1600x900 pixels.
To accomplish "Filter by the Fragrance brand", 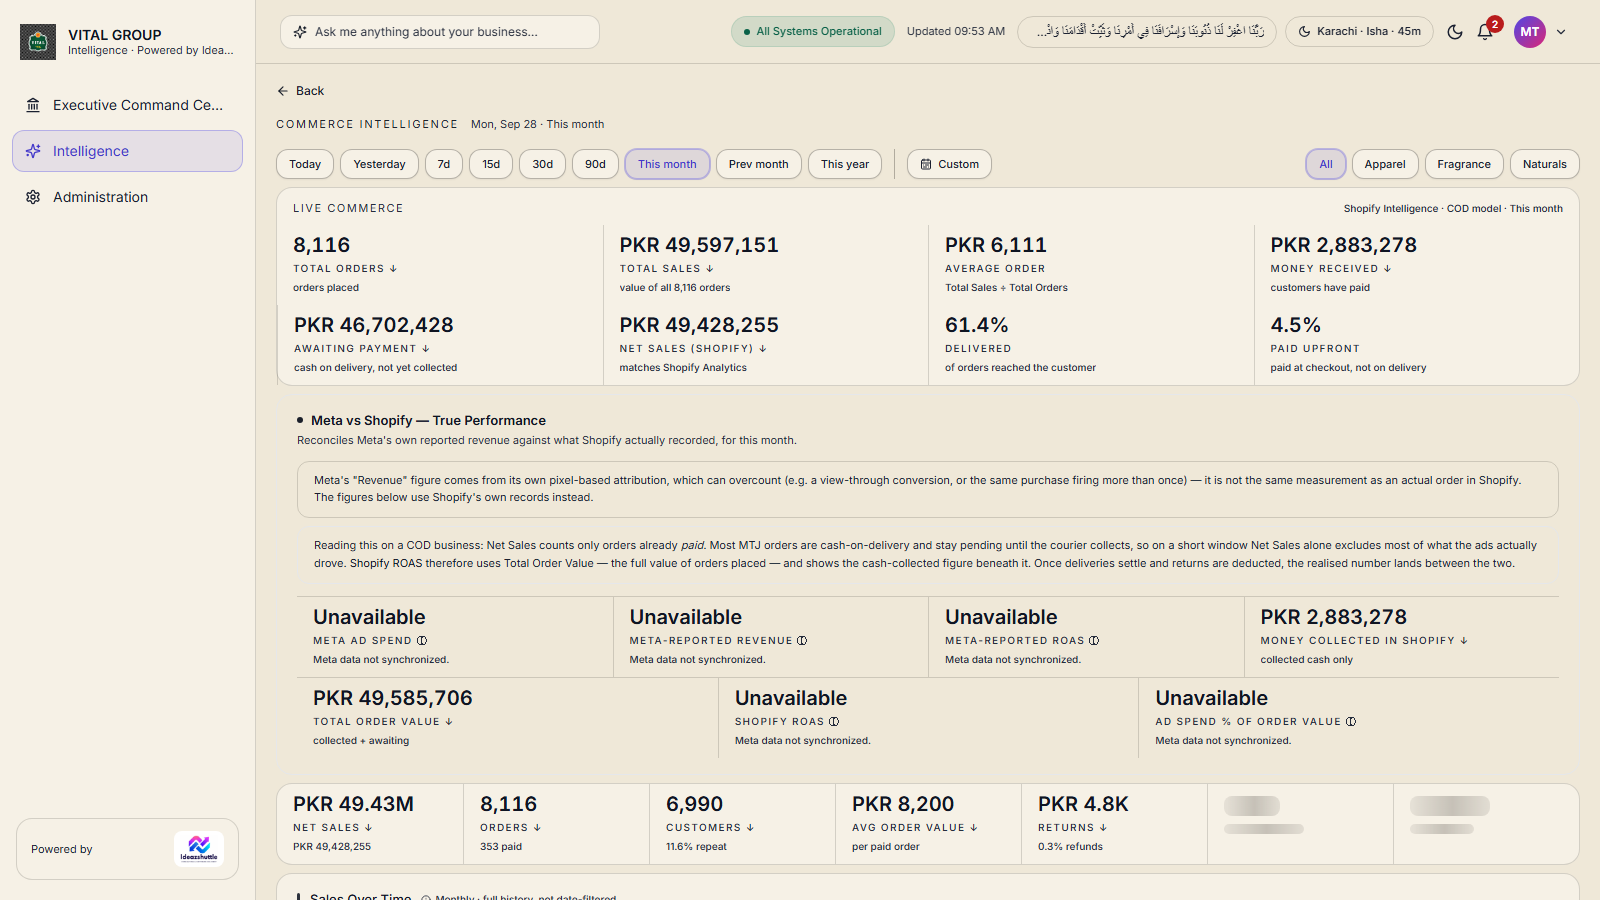I will click(1464, 164).
